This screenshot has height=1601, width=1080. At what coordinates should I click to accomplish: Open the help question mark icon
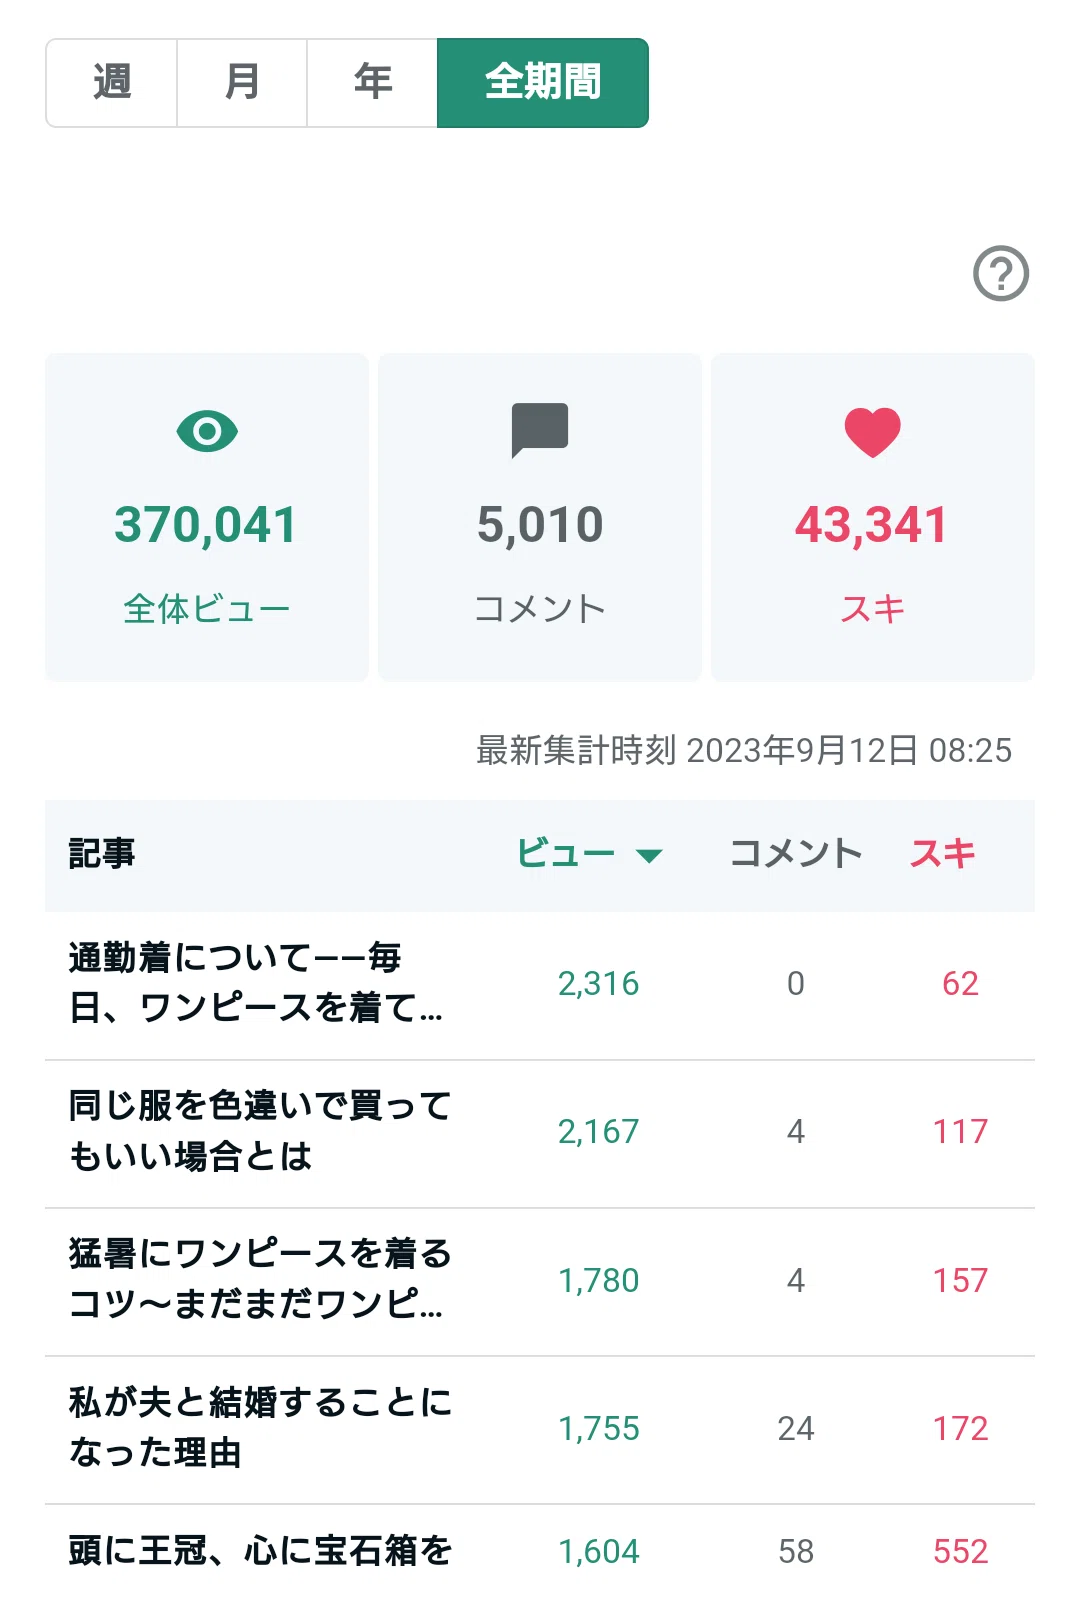point(1001,273)
